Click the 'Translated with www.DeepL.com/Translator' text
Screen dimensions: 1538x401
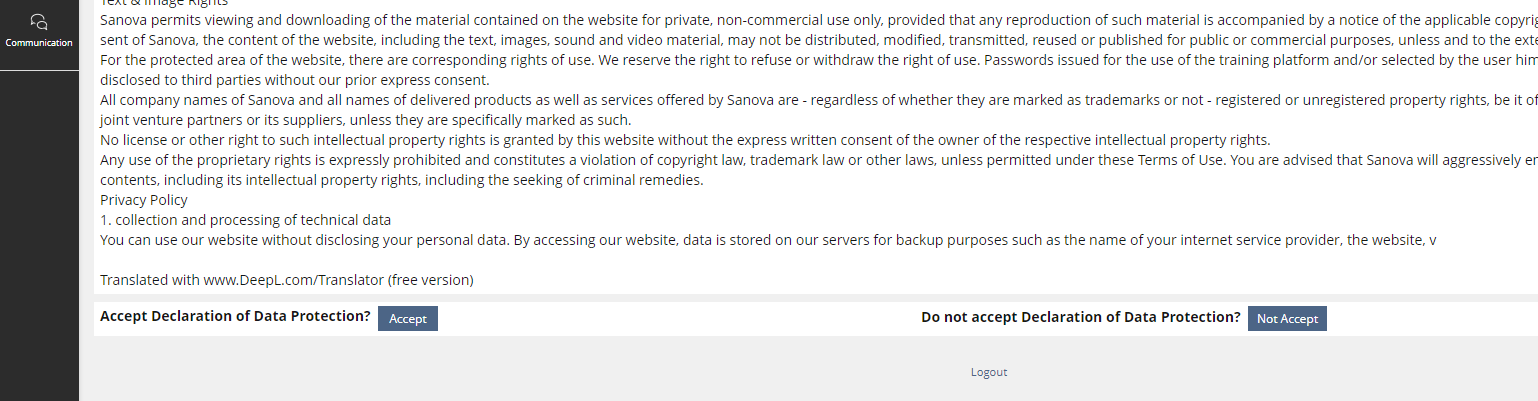286,280
